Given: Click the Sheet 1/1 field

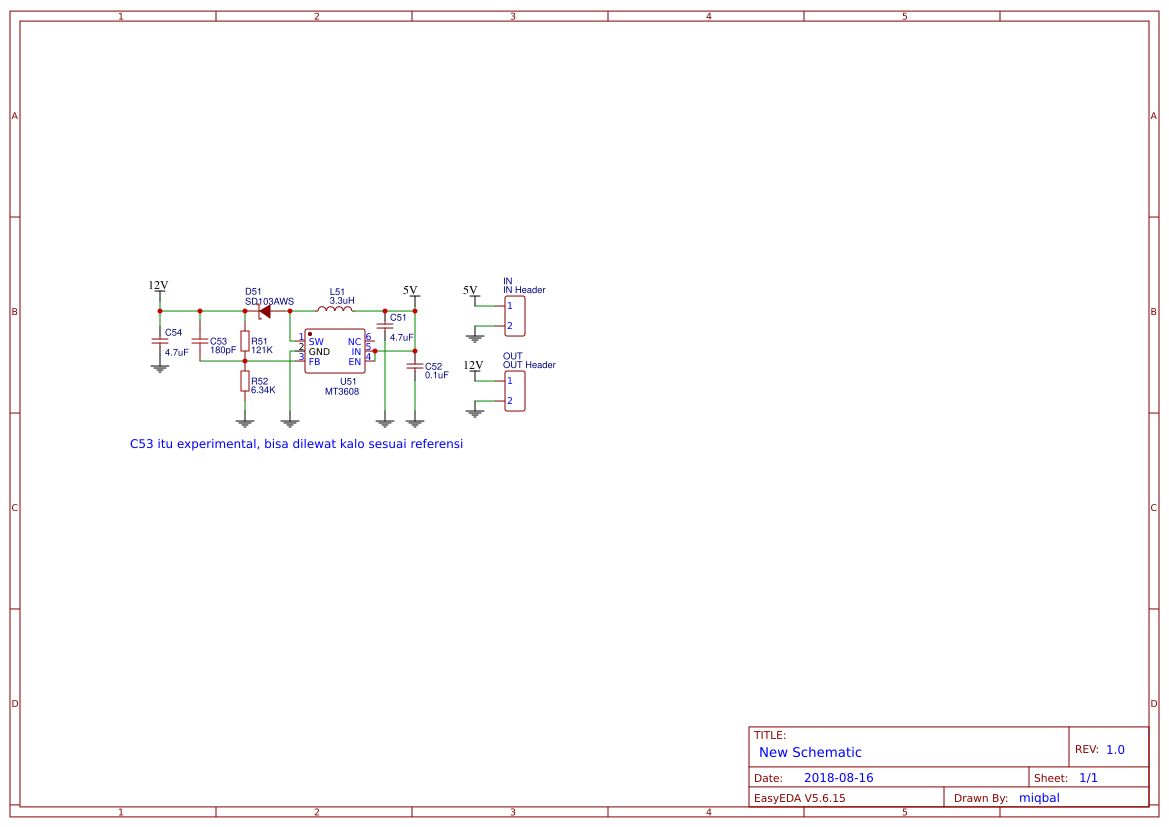Looking at the screenshot, I should (1090, 777).
